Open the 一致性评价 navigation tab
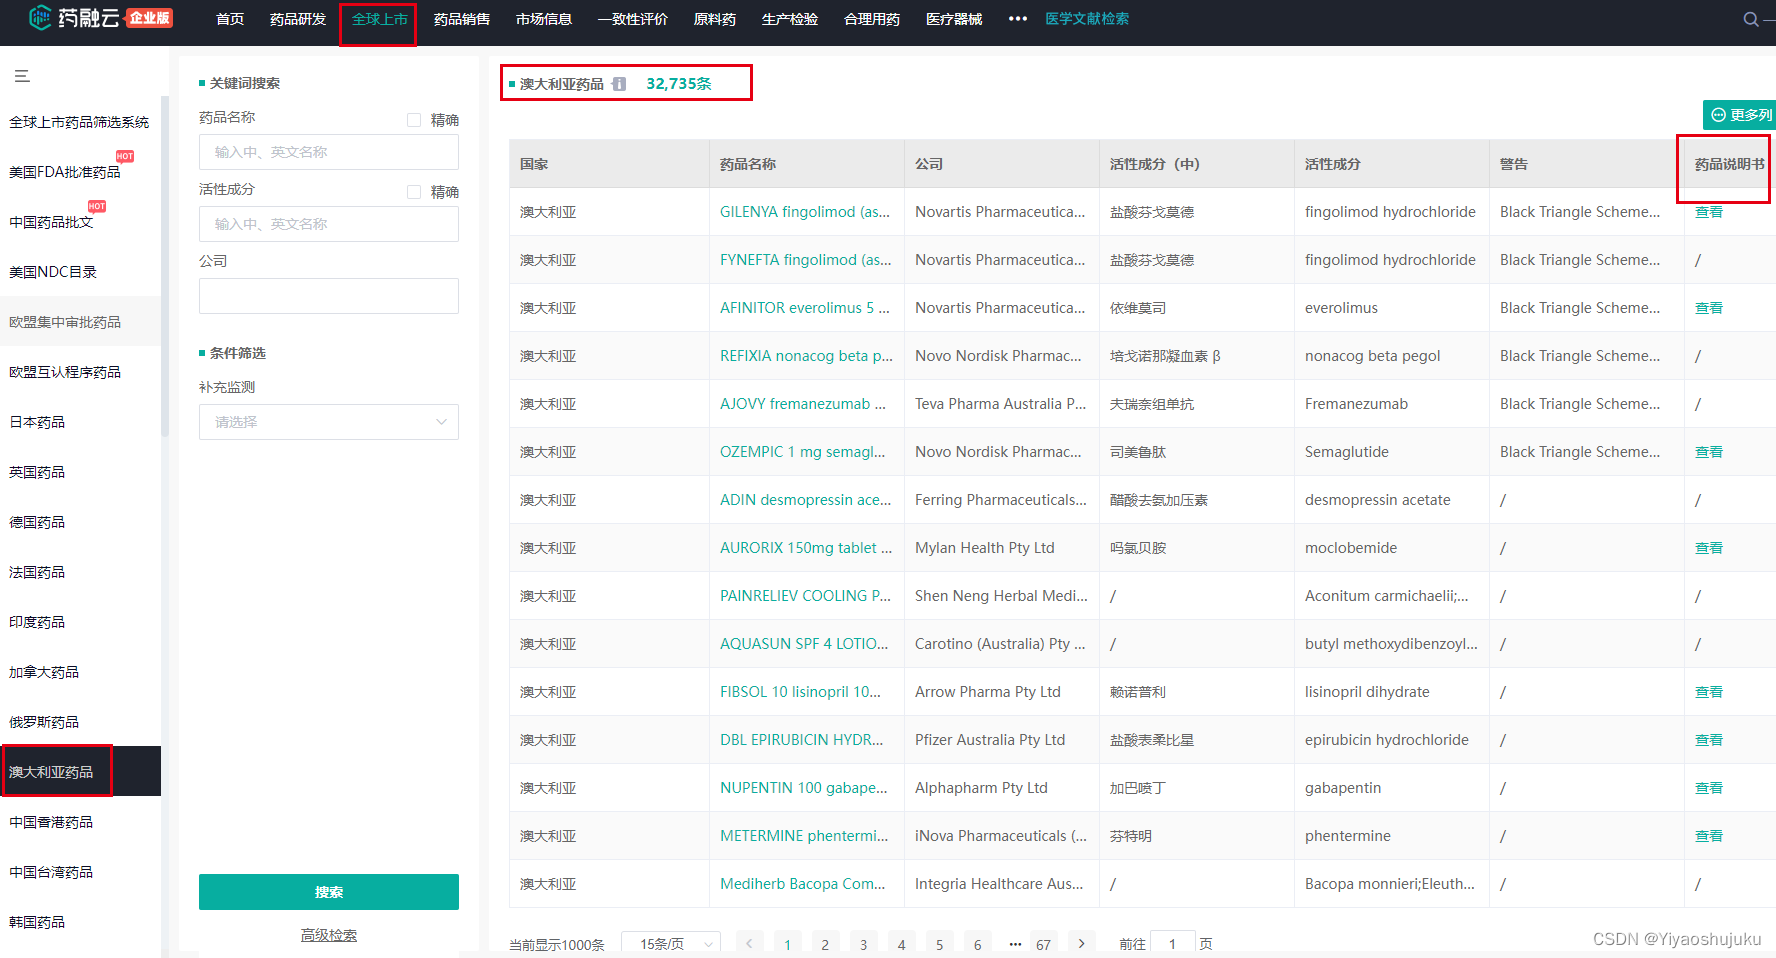1776x958 pixels. click(633, 19)
